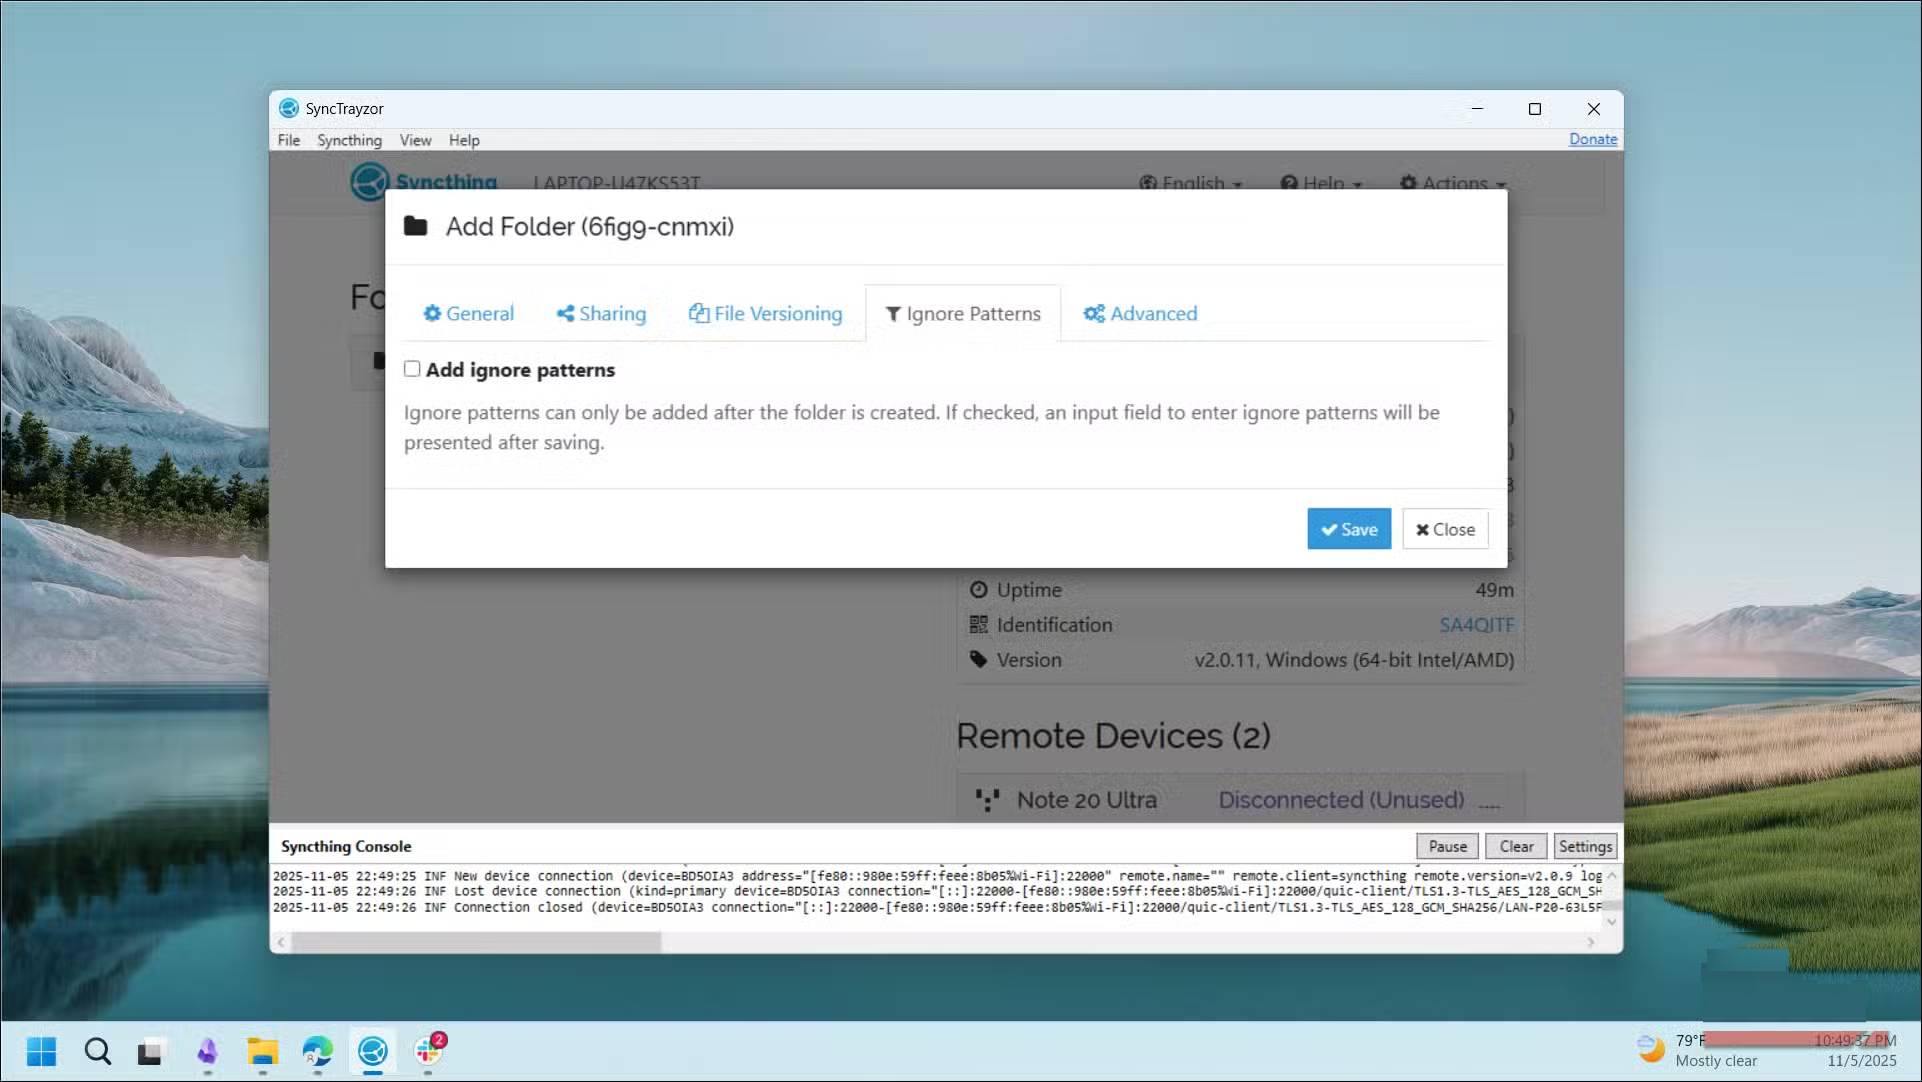Open the Syncthing menu in the menu bar

[349, 140]
